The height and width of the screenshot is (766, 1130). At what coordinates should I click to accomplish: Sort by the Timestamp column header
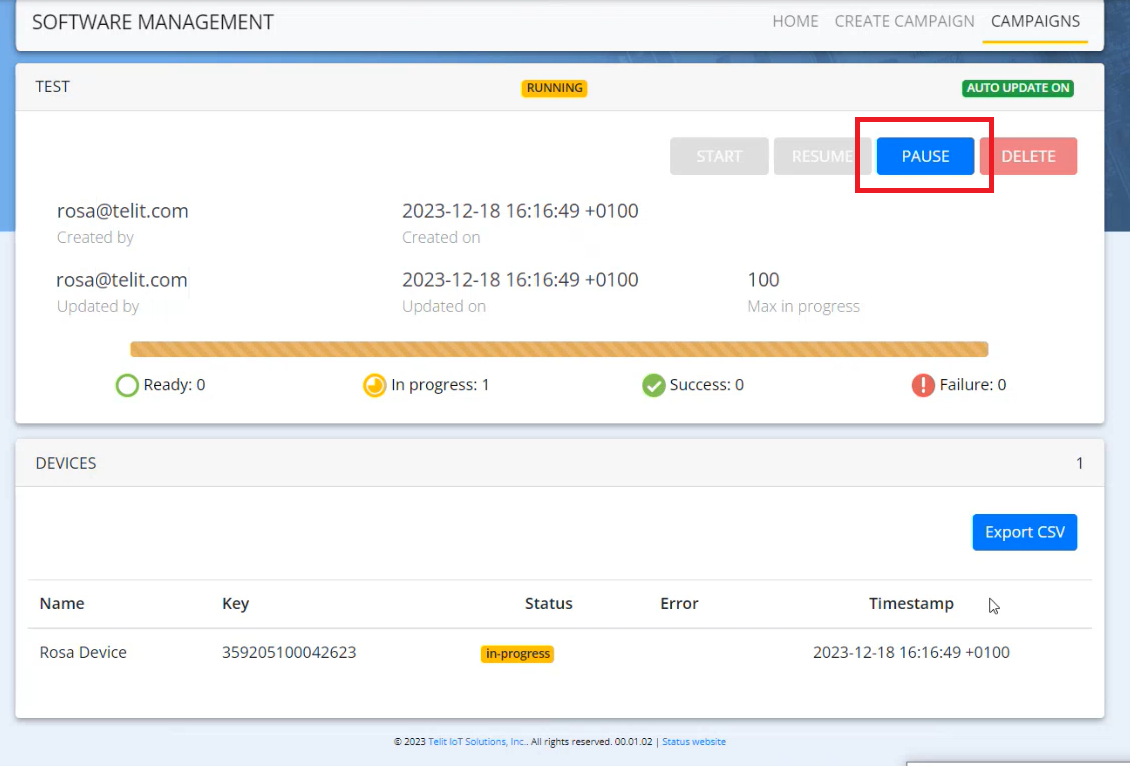coord(911,603)
